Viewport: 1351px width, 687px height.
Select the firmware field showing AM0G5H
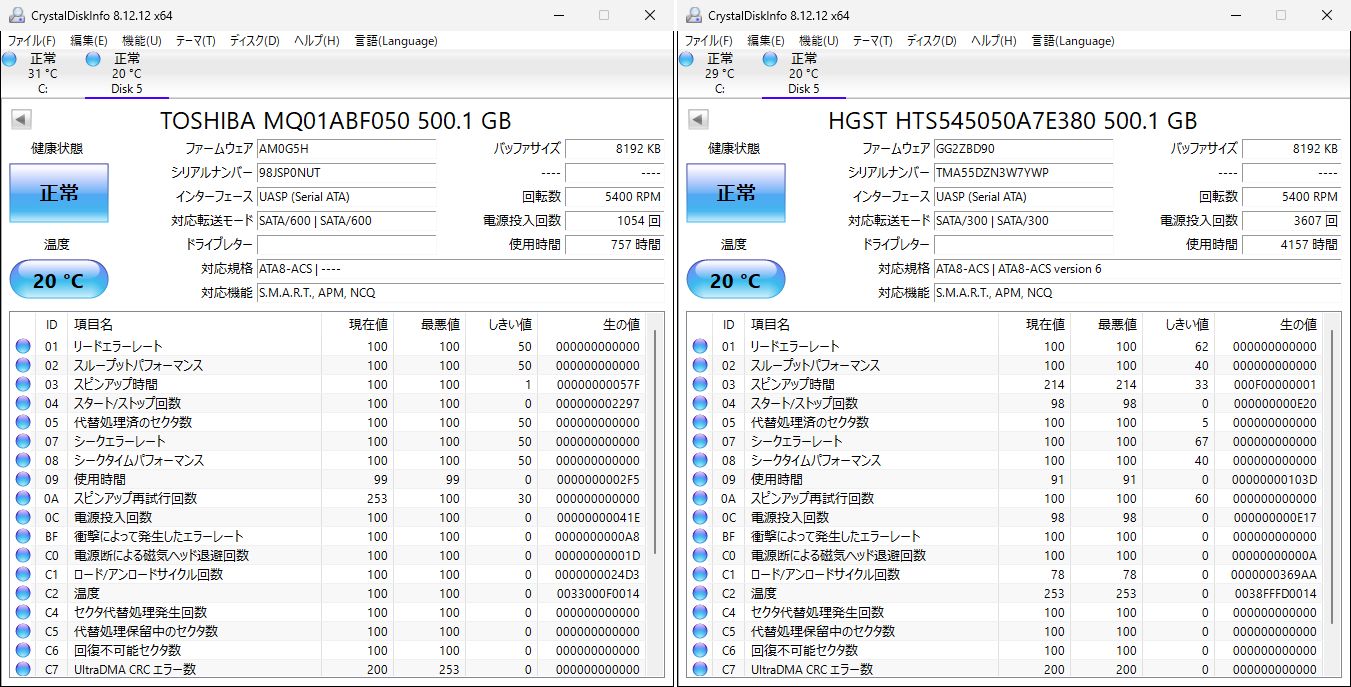click(x=347, y=148)
